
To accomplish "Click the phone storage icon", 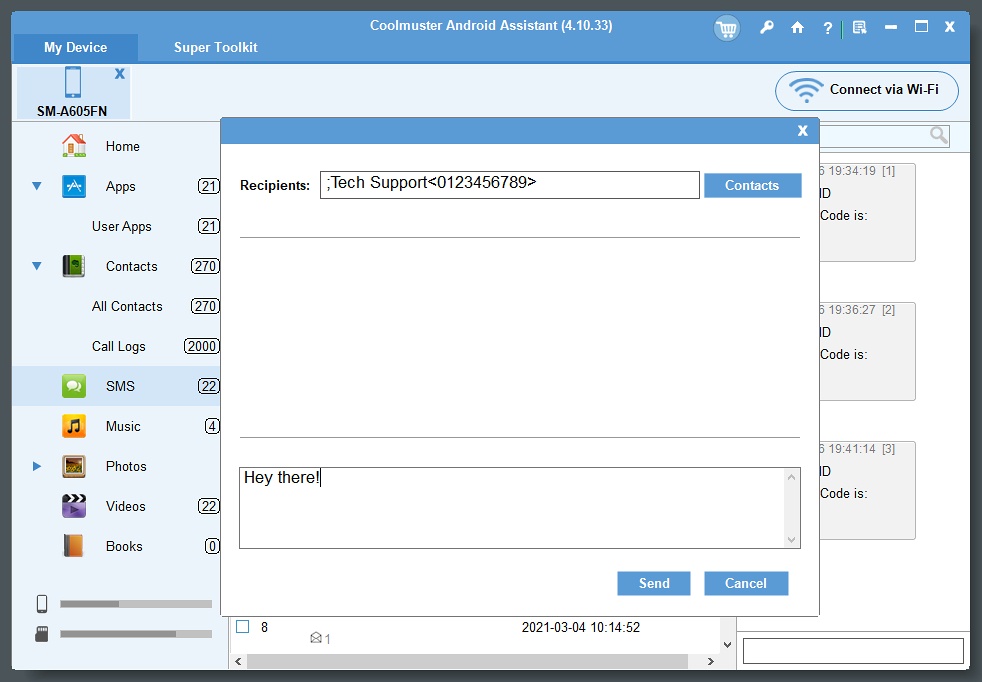I will pyautogui.click(x=42, y=604).
